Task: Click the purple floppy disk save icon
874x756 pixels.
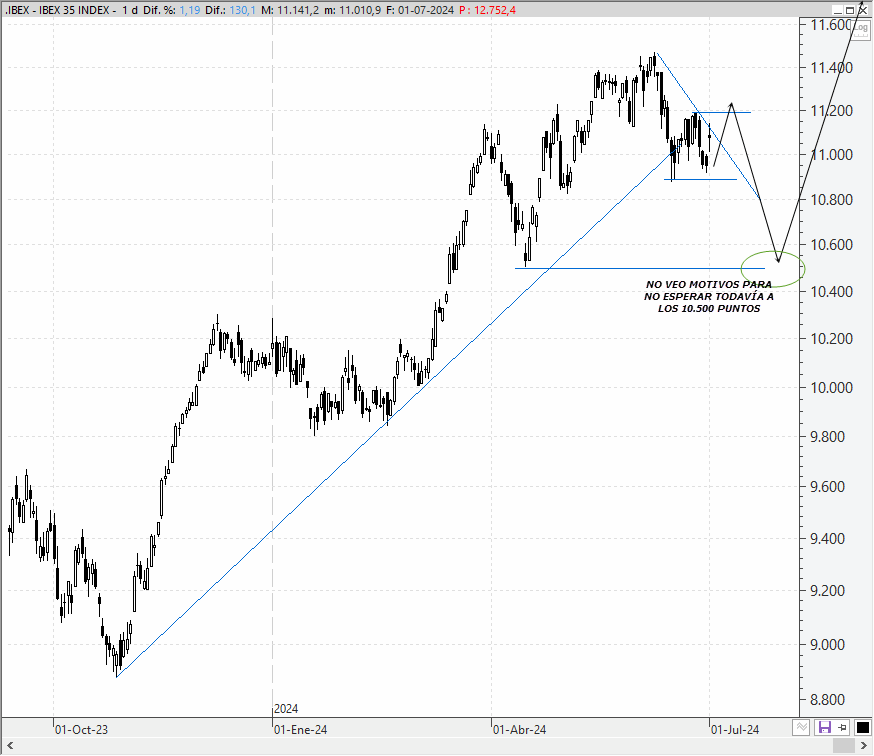Action: click(x=824, y=728)
